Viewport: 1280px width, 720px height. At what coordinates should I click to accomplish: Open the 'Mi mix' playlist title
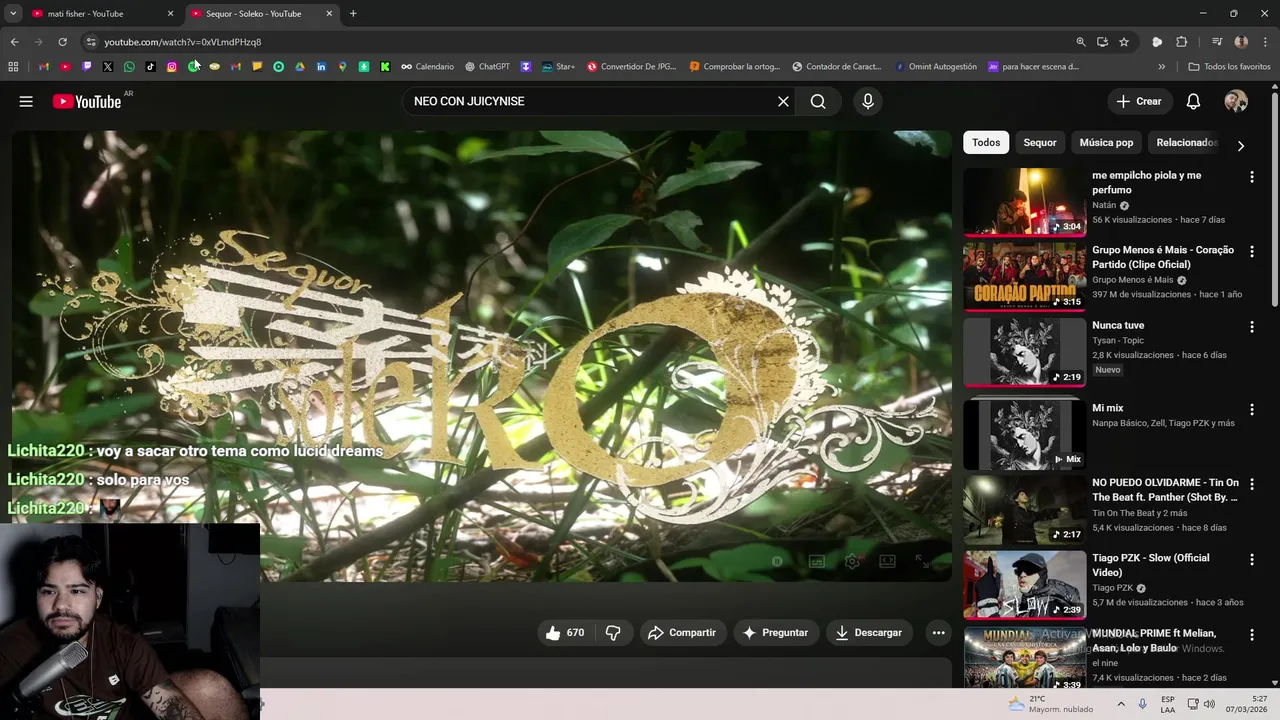coord(1107,408)
